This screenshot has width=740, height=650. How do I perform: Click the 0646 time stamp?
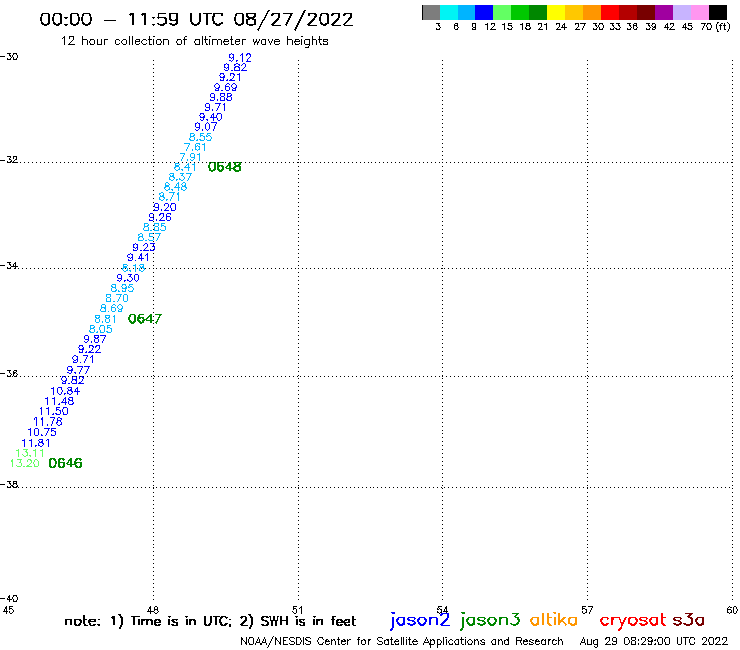pyautogui.click(x=65, y=464)
